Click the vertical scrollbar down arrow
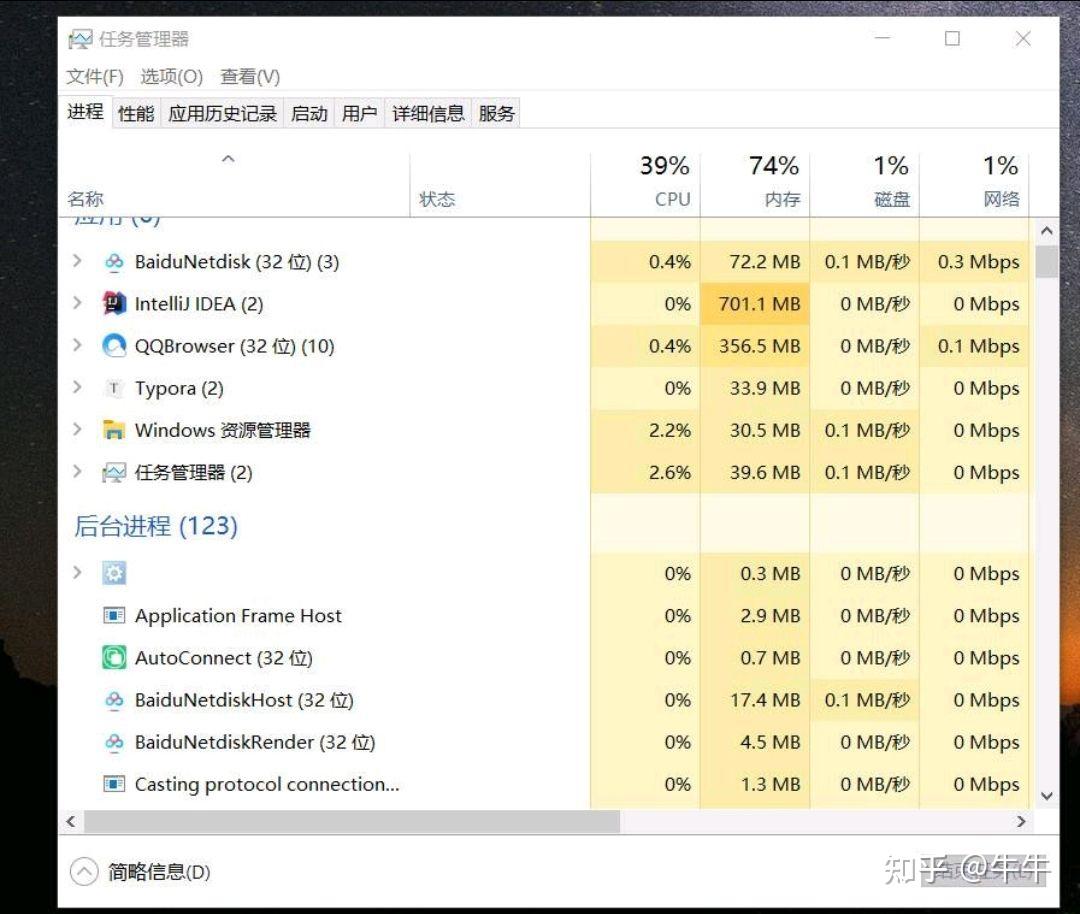This screenshot has width=1080, height=914. pos(1047,794)
